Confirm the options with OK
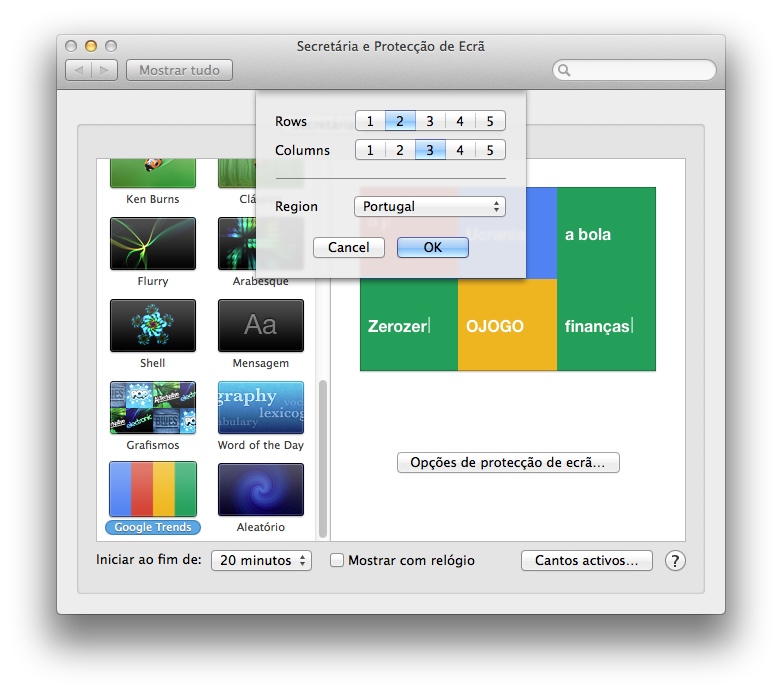The height and width of the screenshot is (693, 782). [432, 247]
